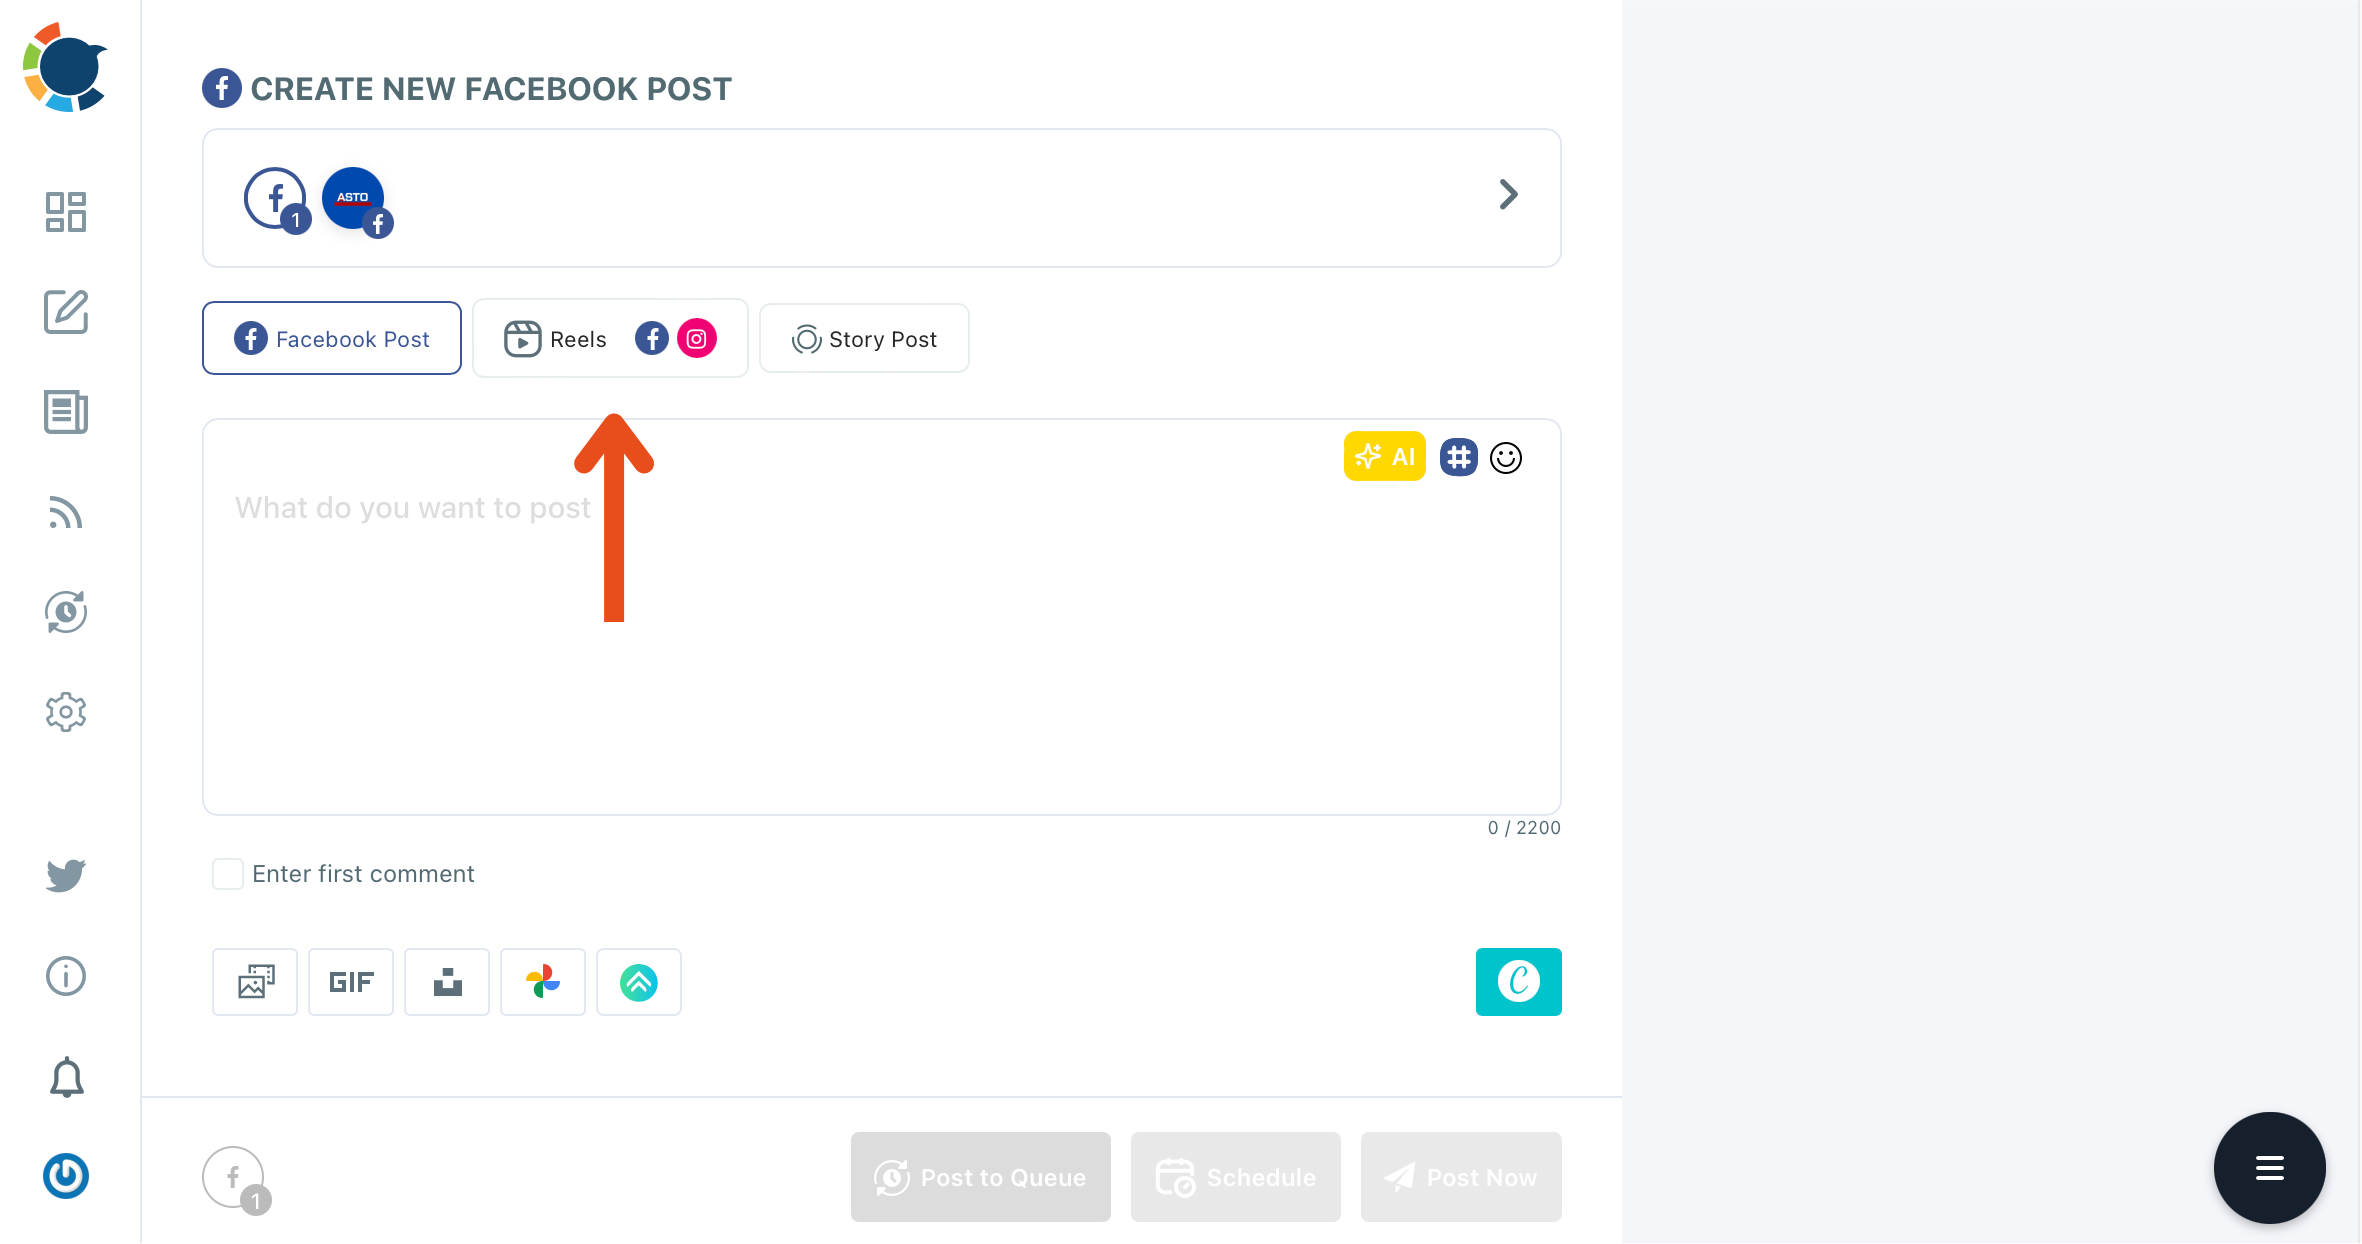Image resolution: width=2362 pixels, height=1244 pixels.
Task: Open the compose post pencil icon
Action: point(66,312)
